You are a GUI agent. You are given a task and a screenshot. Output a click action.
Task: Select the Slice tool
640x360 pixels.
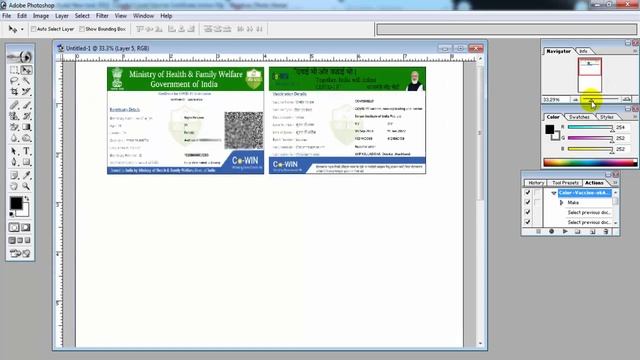point(27,91)
